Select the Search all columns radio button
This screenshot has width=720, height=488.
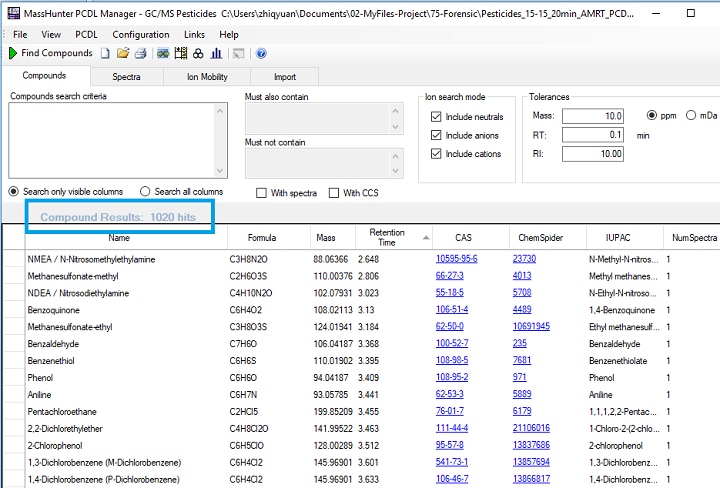pyautogui.click(x=146, y=192)
